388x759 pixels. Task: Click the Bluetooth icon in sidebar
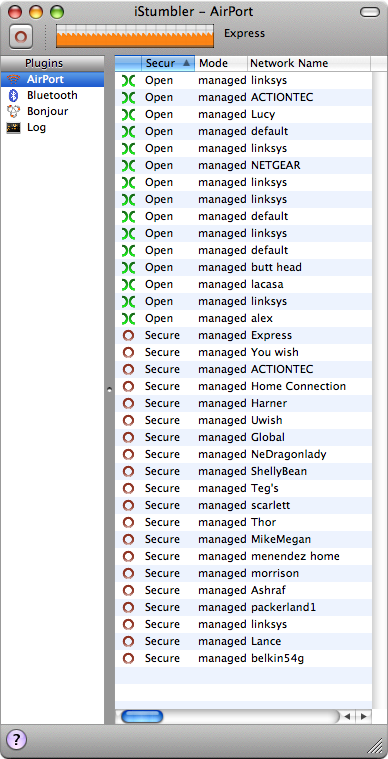pyautogui.click(x=14, y=95)
